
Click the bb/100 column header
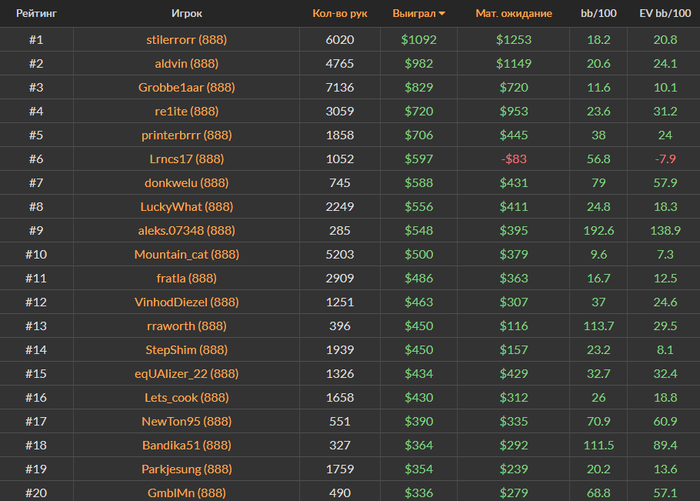coord(598,13)
